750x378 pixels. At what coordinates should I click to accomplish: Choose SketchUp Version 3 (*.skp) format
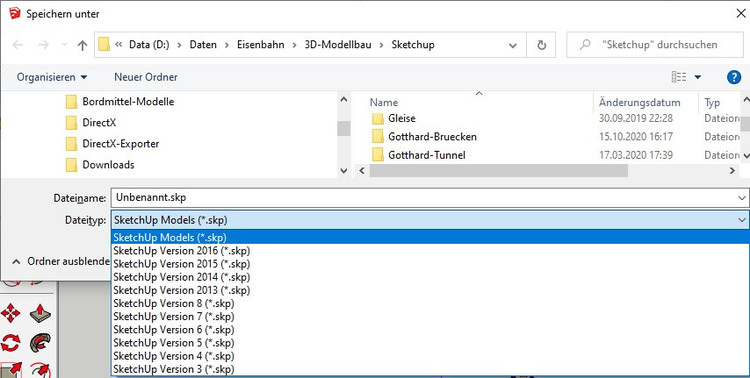point(430,369)
